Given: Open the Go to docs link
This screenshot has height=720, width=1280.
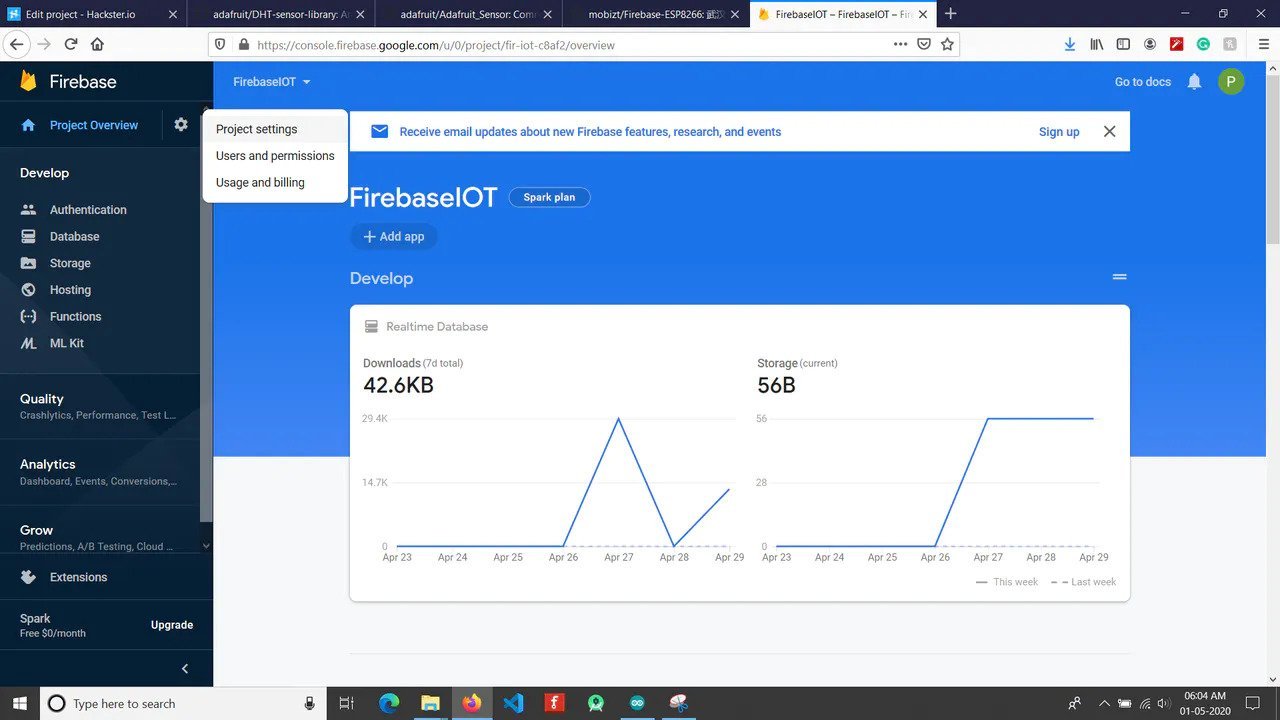Looking at the screenshot, I should (x=1143, y=82).
